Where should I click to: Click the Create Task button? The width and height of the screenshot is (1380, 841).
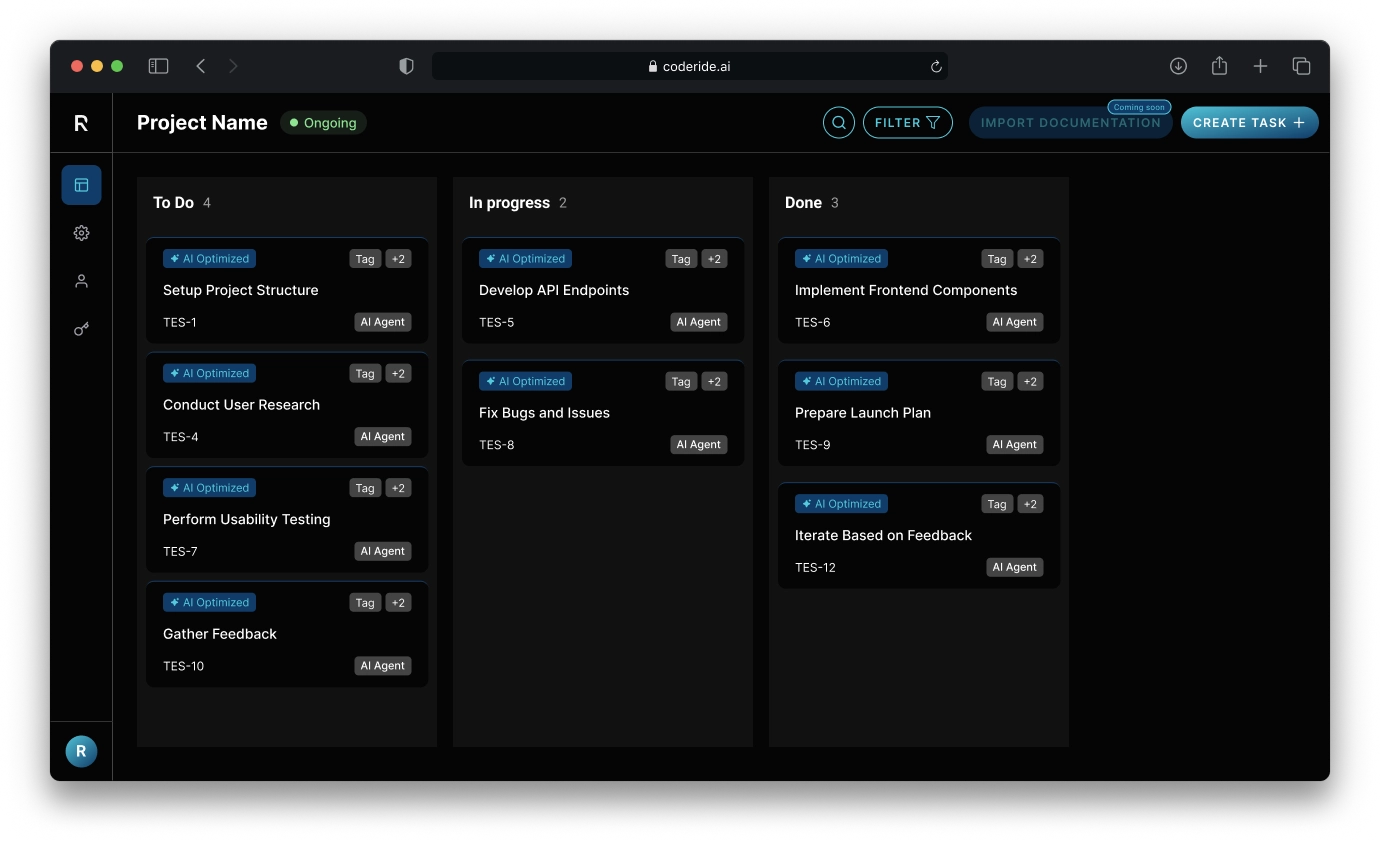click(1249, 123)
